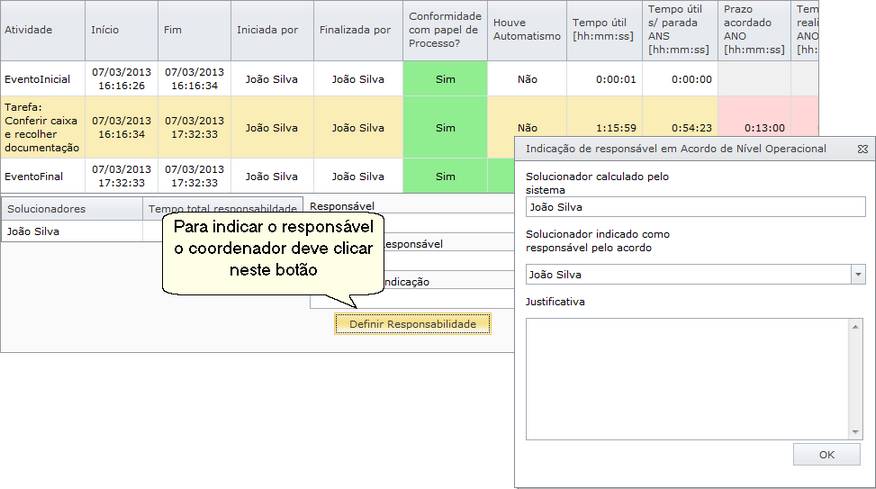Click the Iniciada por column header

pos(272,30)
